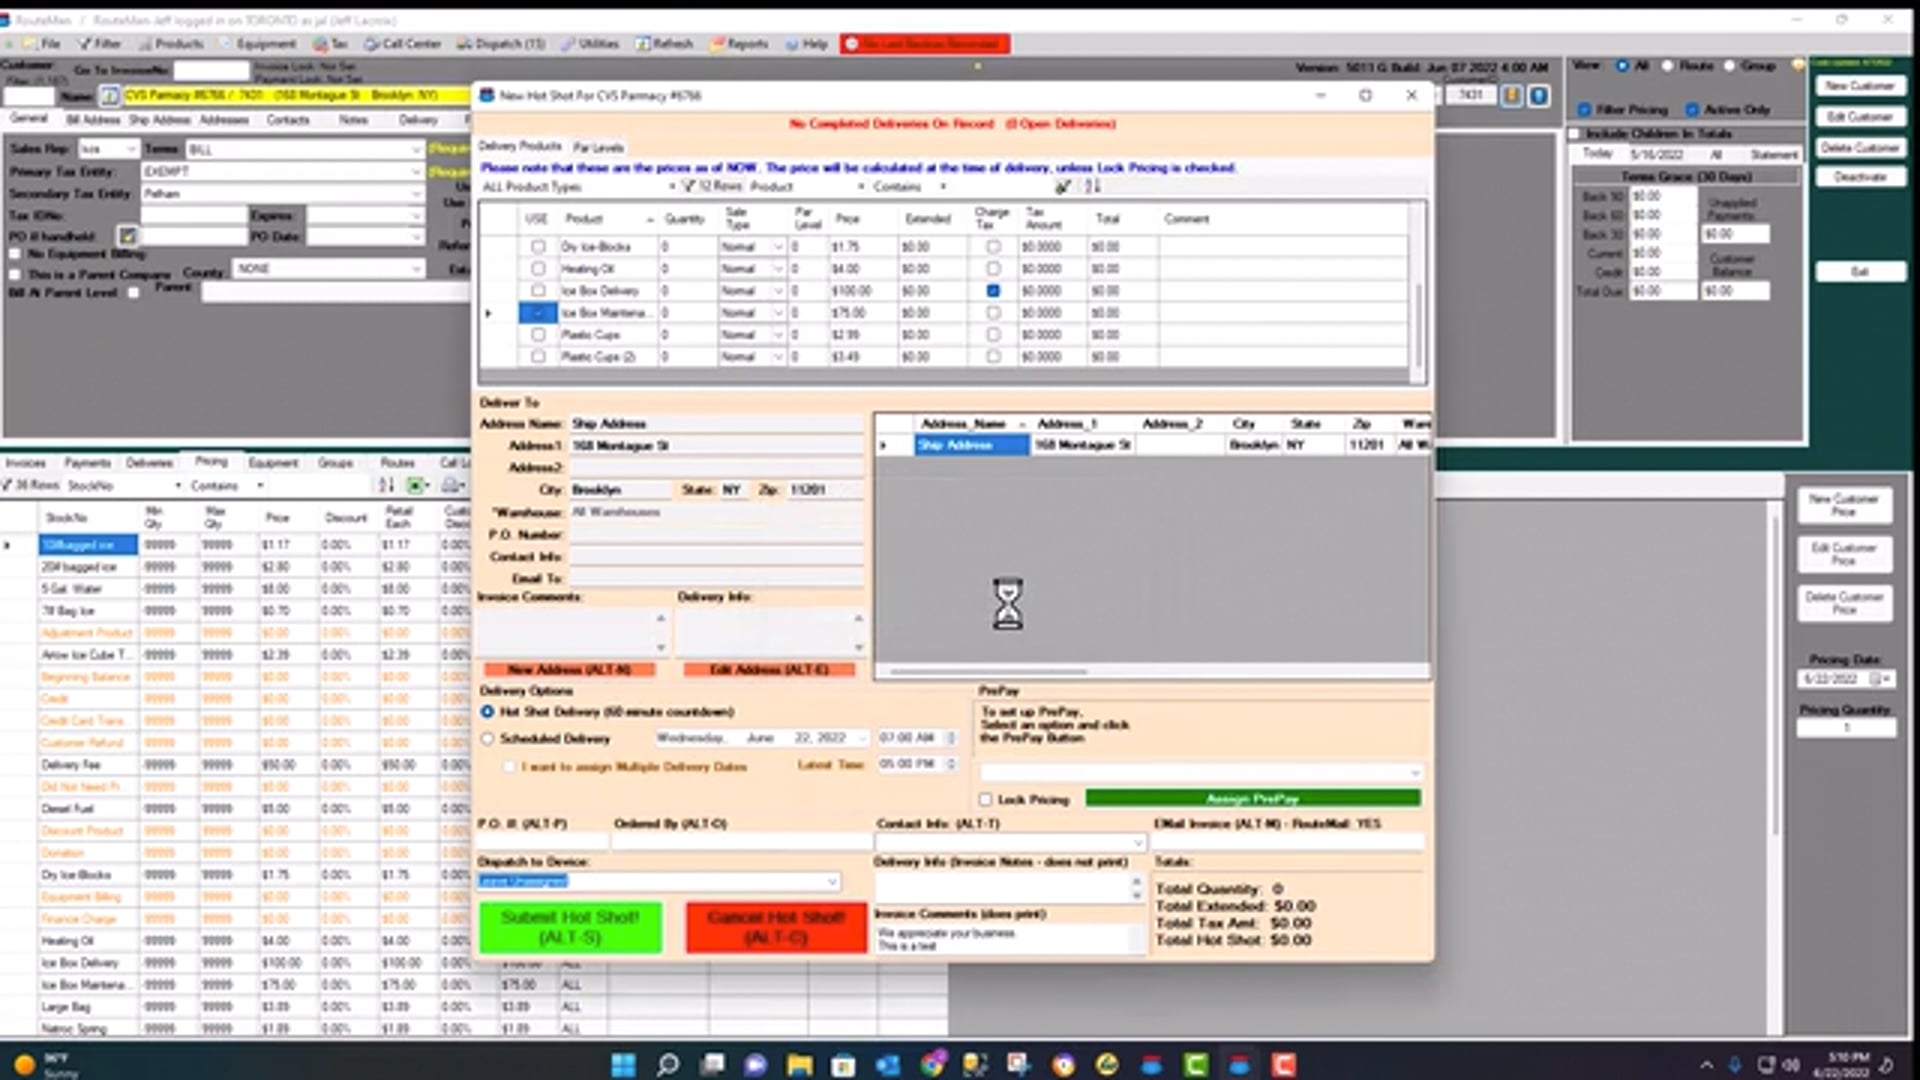Viewport: 1920px width, 1080px height.
Task: Click the filter funnel icon in Hot Shot dialog
Action: click(688, 187)
